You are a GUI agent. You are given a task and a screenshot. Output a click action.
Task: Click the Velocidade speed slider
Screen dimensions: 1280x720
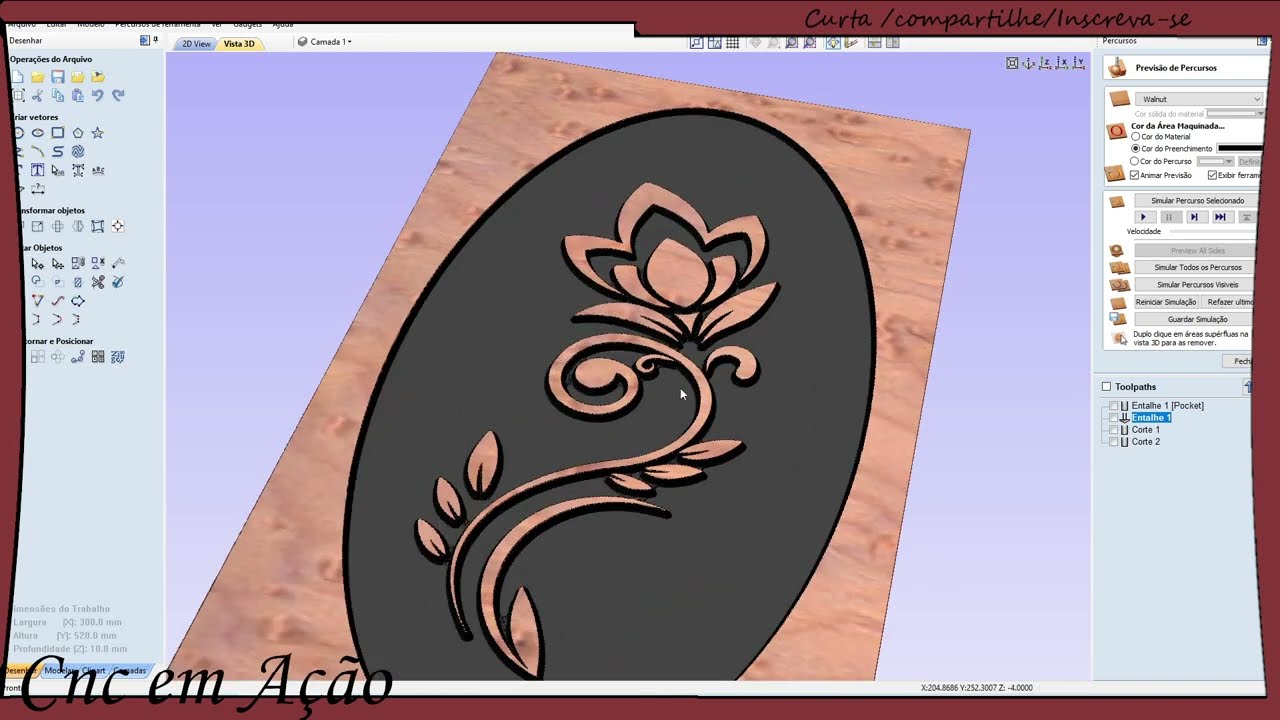click(1214, 232)
